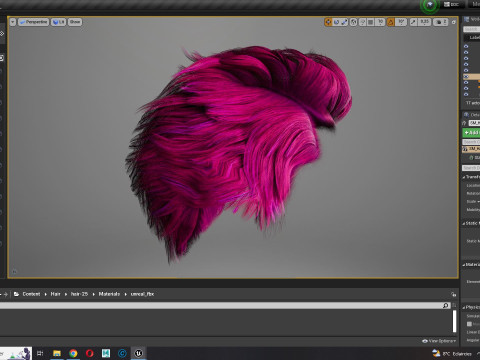Click the Mobility property label

473,210
